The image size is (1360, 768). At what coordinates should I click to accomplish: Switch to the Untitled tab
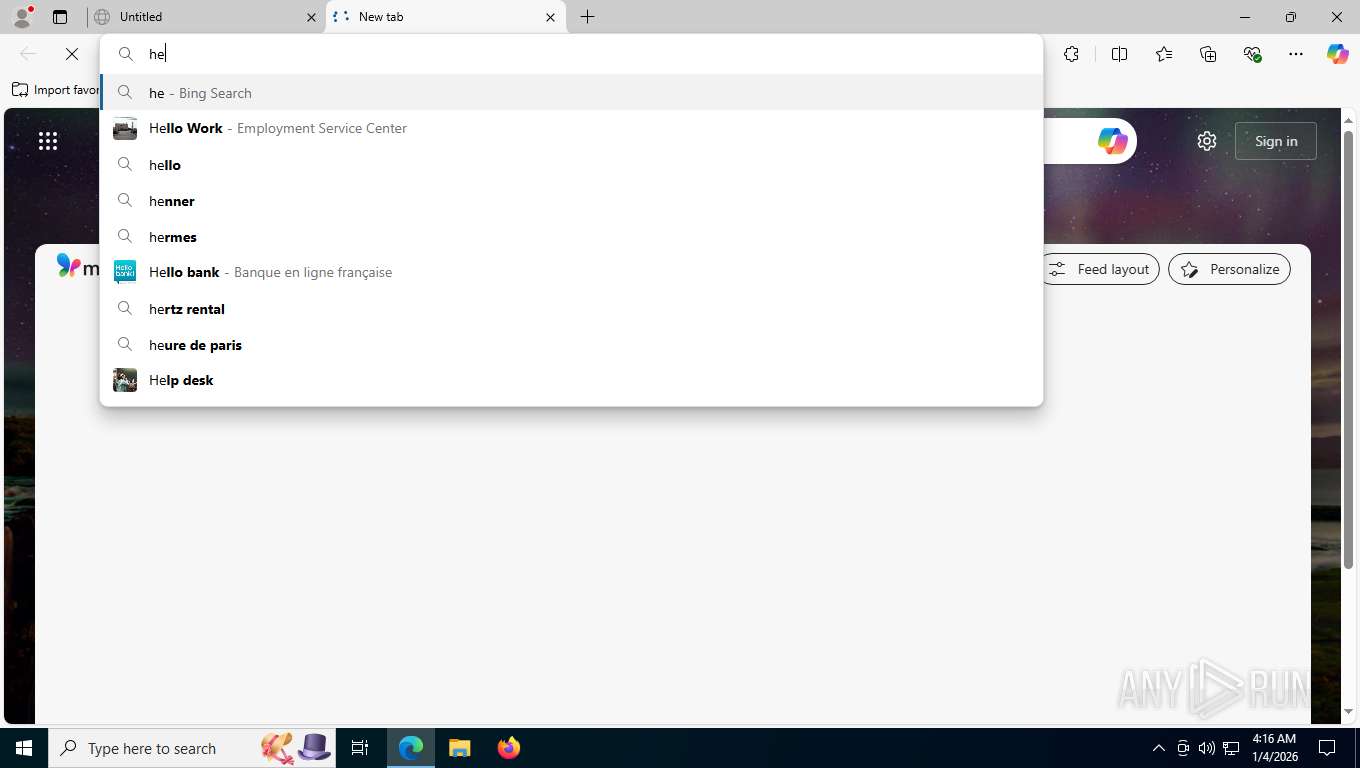[x=205, y=17]
